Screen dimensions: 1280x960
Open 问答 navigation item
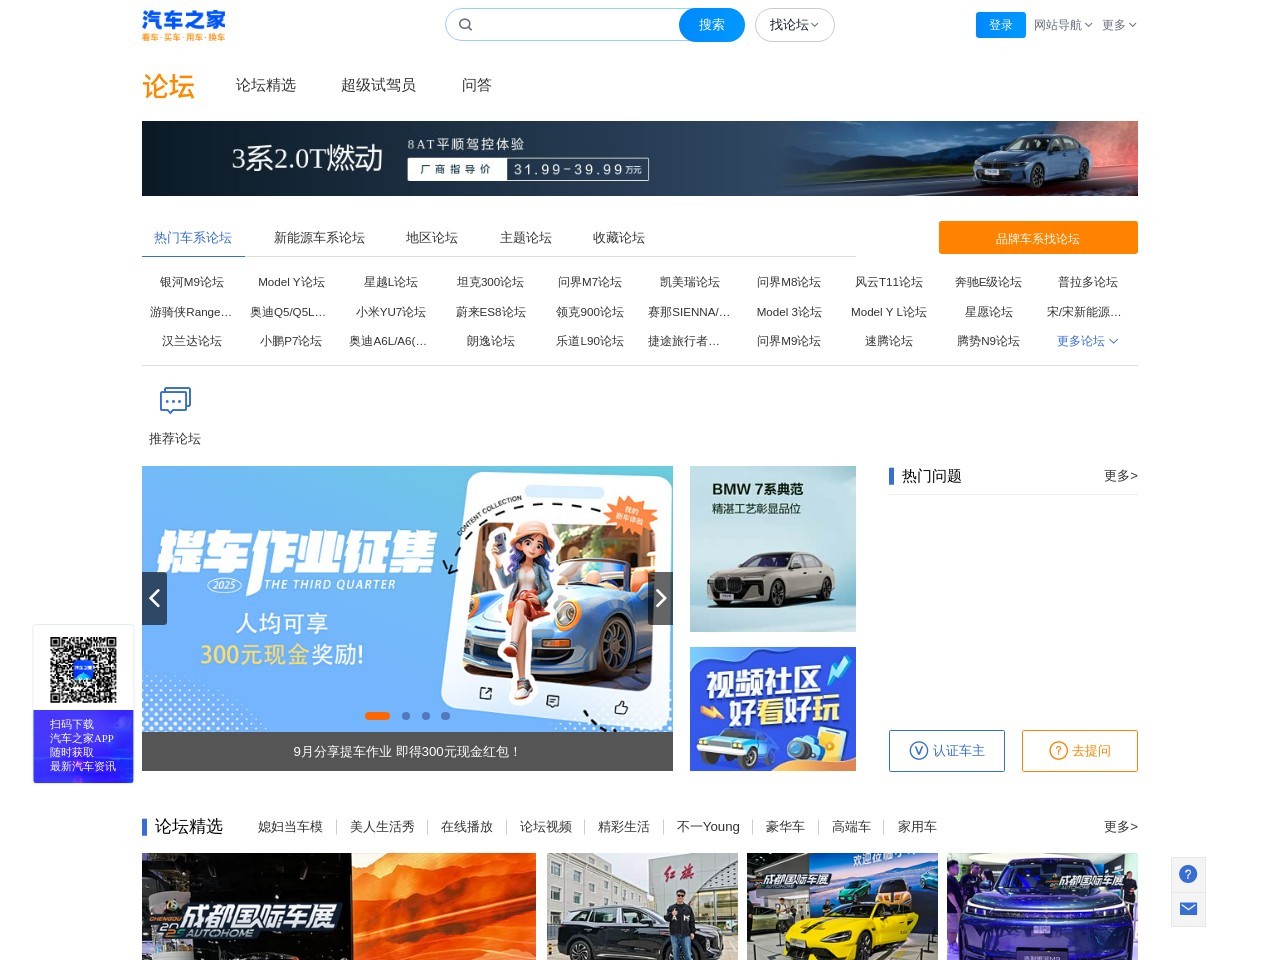pyautogui.click(x=477, y=85)
